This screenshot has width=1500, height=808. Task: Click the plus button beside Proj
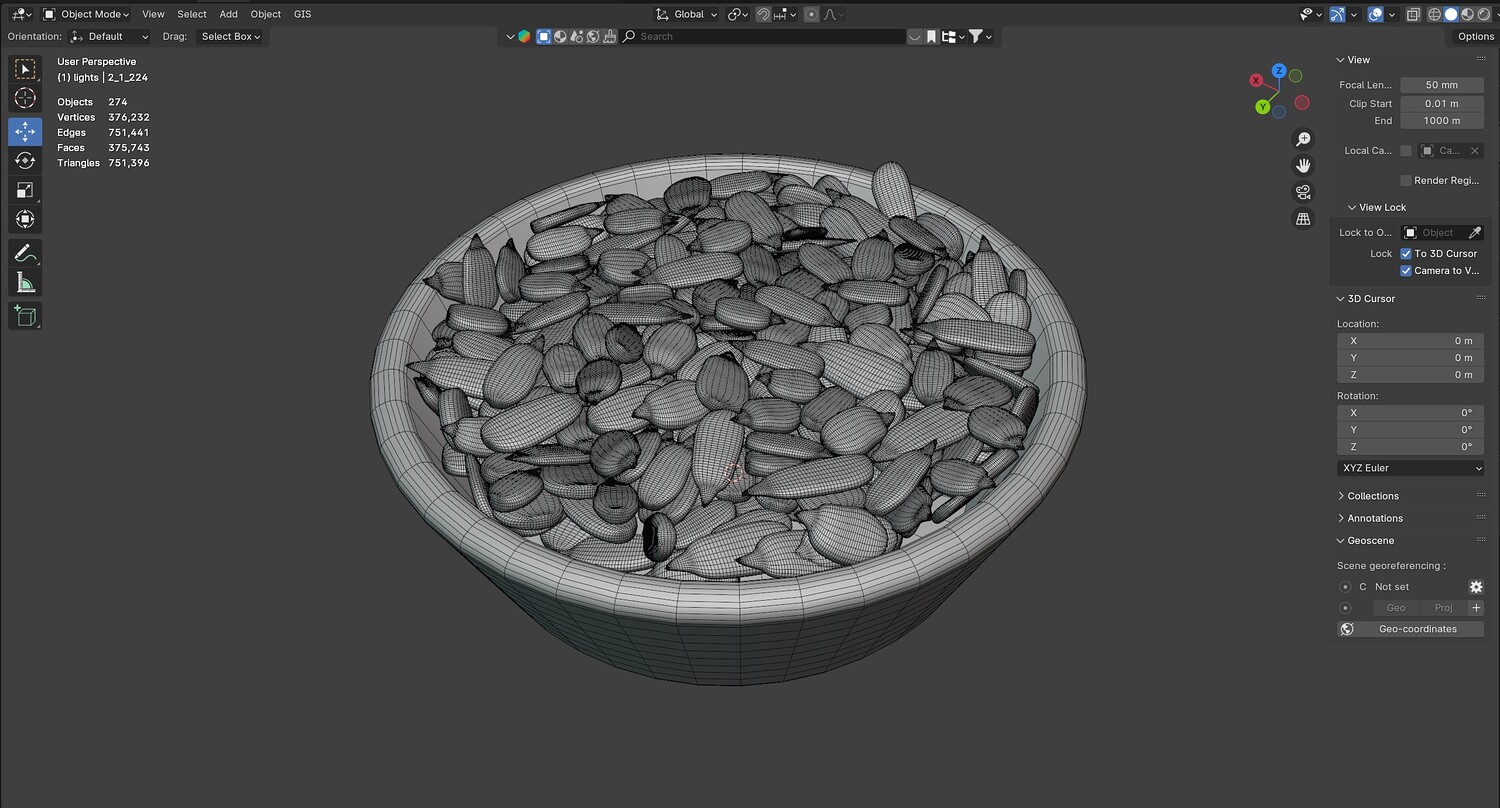tap(1476, 608)
